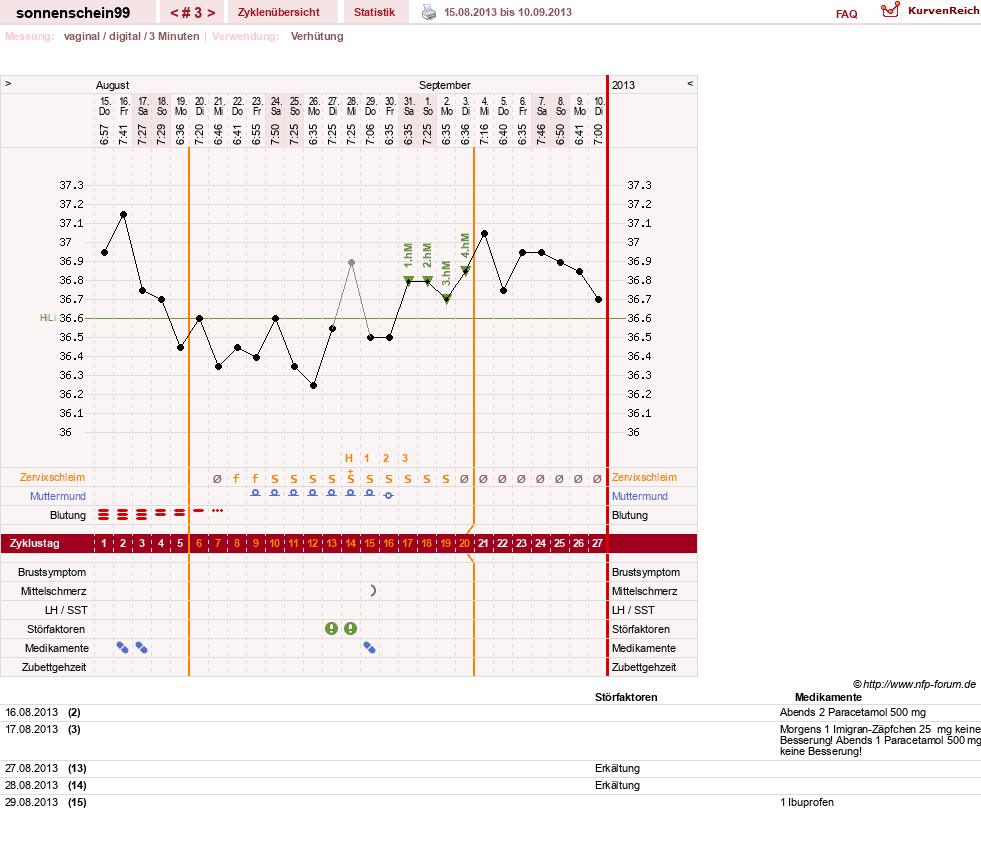Click the Medikamente pill icon on day 3
The width and height of the screenshot is (981, 845).
[141, 648]
